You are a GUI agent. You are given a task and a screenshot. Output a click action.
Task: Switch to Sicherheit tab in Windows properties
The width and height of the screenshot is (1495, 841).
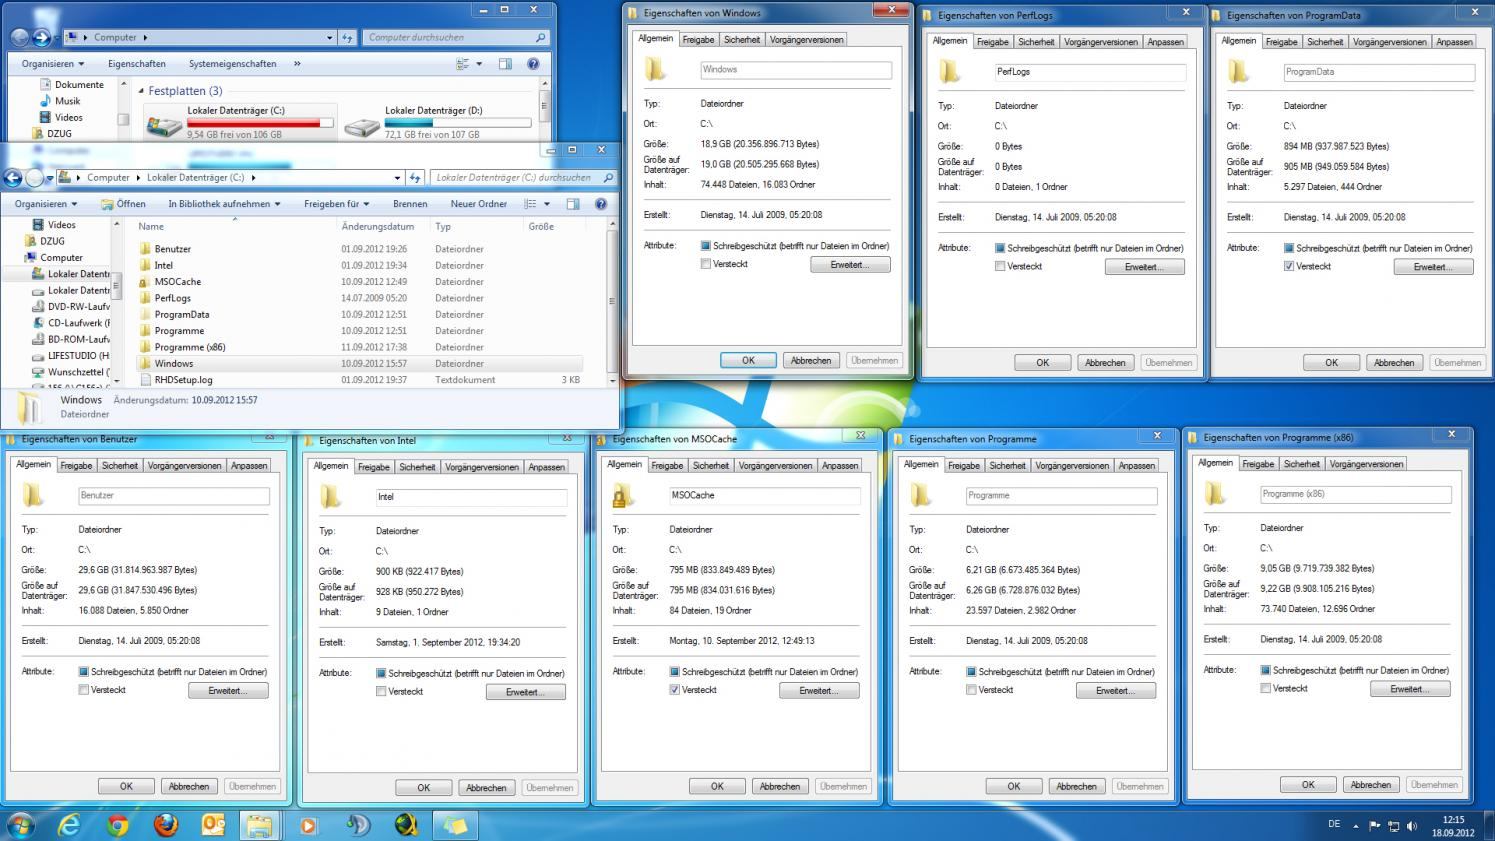coord(742,40)
